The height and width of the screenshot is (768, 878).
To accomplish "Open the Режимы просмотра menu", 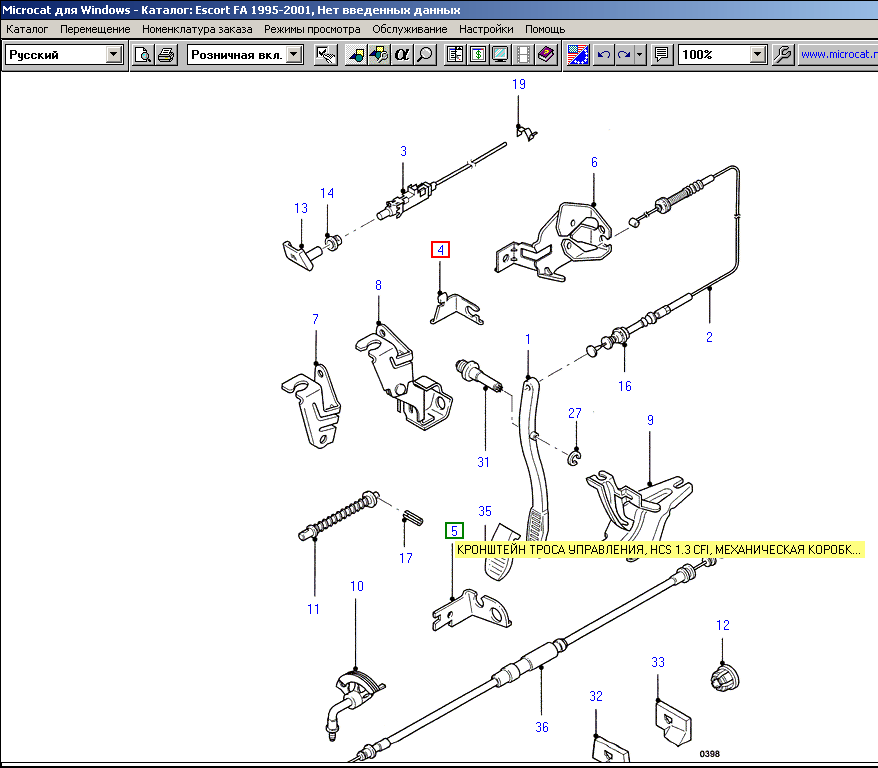I will point(312,30).
